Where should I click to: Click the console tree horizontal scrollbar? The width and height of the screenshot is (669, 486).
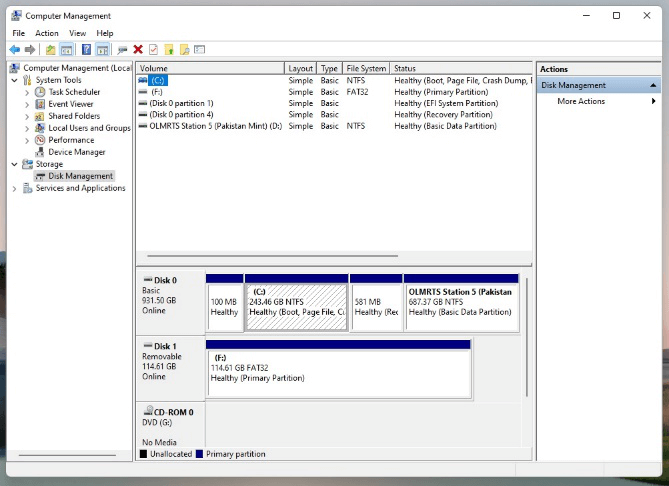click(67, 455)
